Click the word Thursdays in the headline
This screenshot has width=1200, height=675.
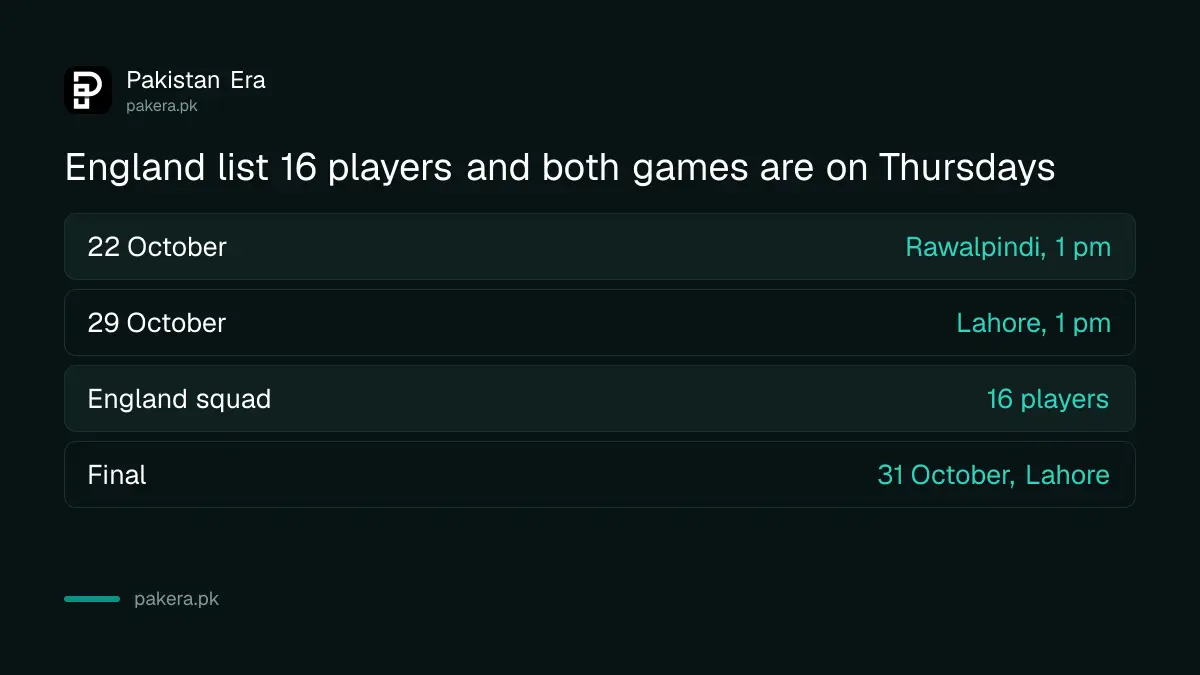click(x=967, y=168)
